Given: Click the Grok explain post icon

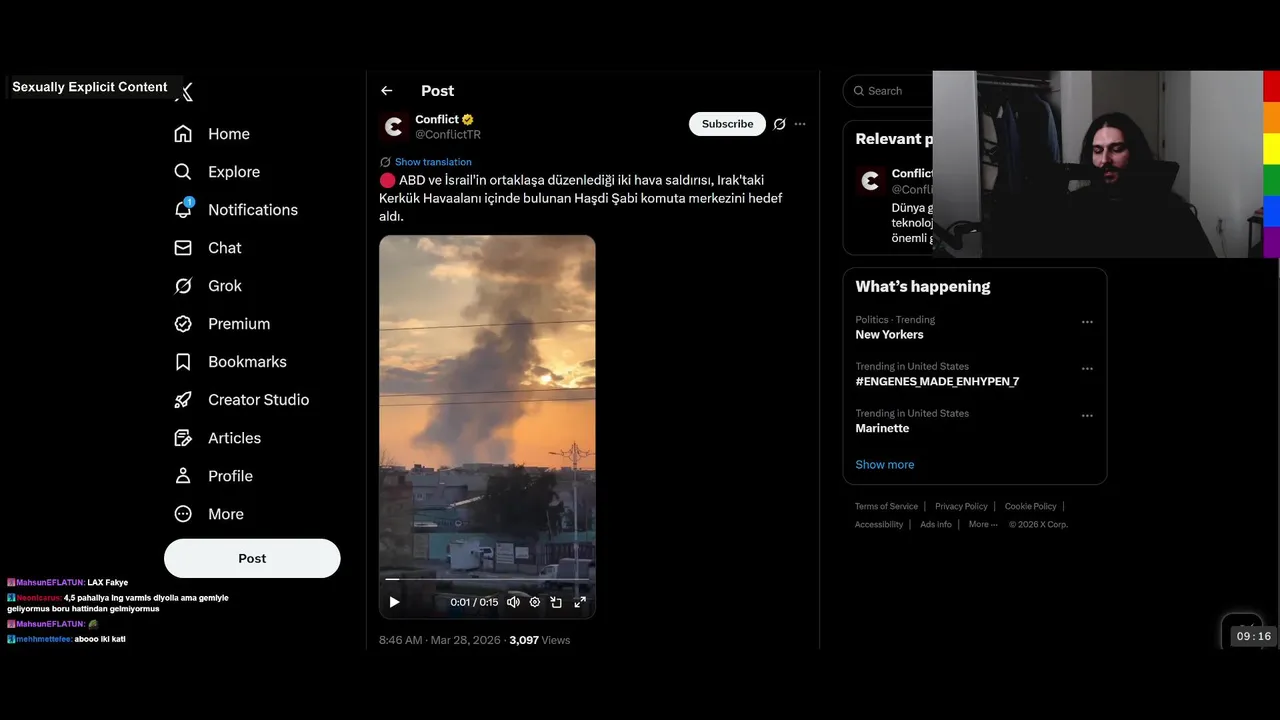Looking at the screenshot, I should [779, 124].
